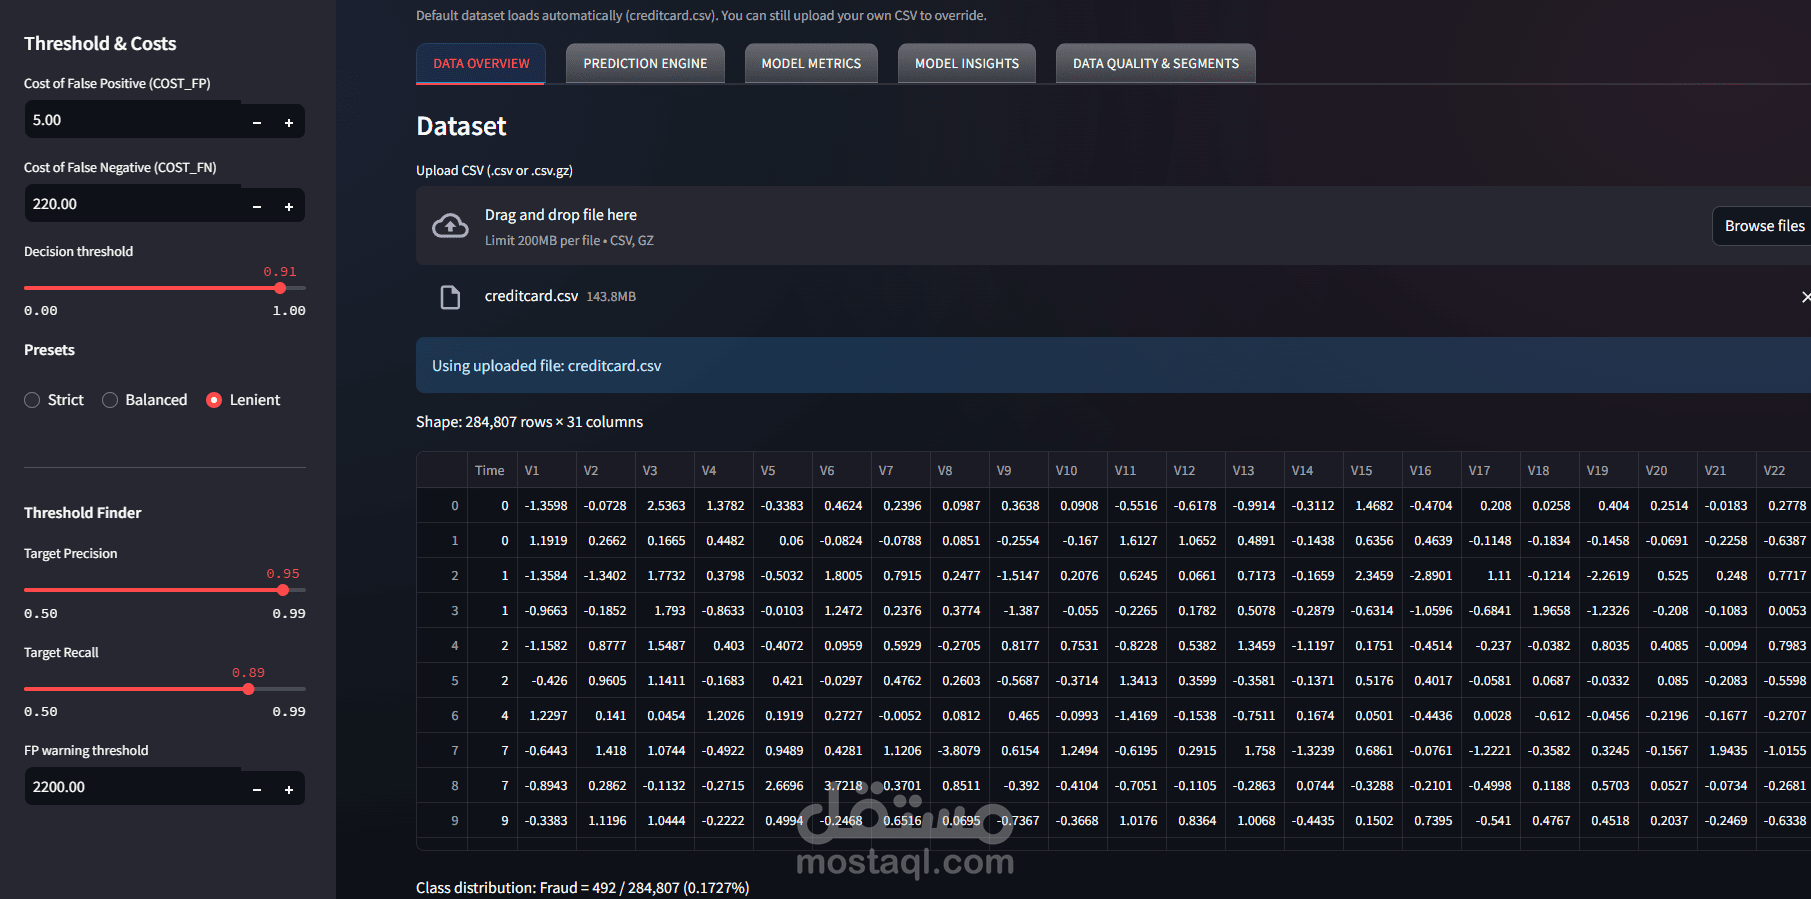Click the COST_FP input field showing 5.00
This screenshot has height=899, width=1811.
pos(133,121)
